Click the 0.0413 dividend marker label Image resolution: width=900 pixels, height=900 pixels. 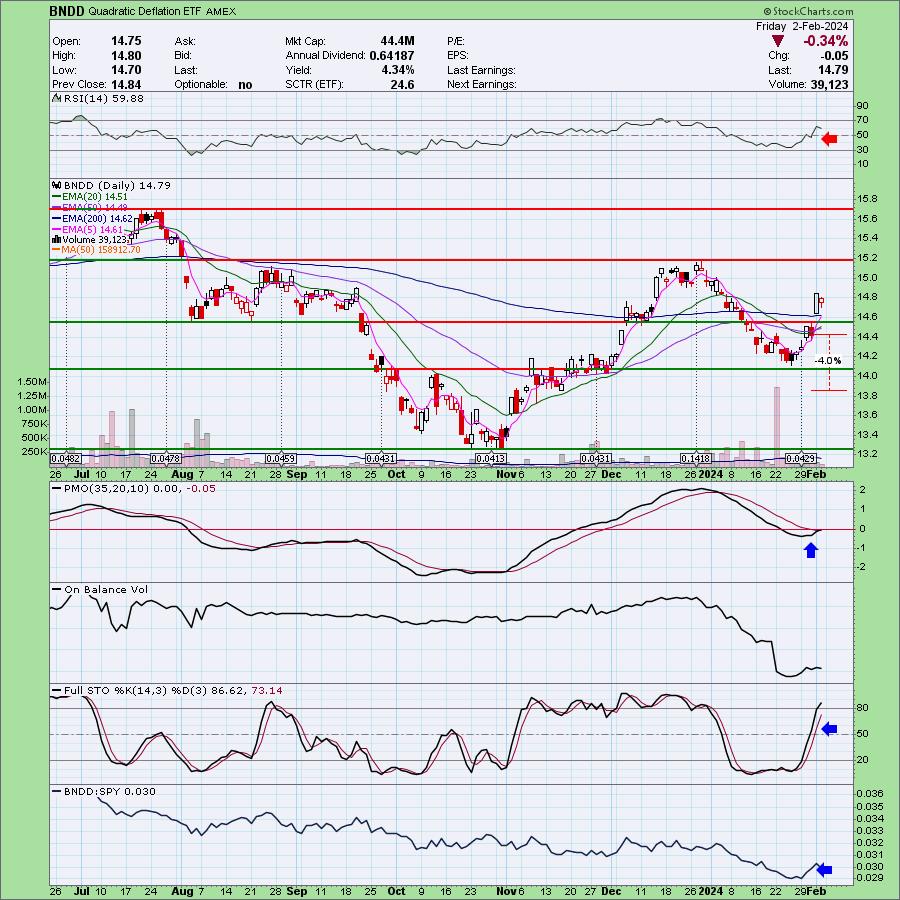point(491,459)
